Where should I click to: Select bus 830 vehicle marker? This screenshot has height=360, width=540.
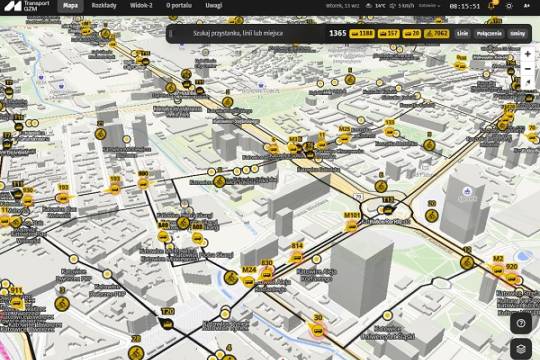point(267,275)
